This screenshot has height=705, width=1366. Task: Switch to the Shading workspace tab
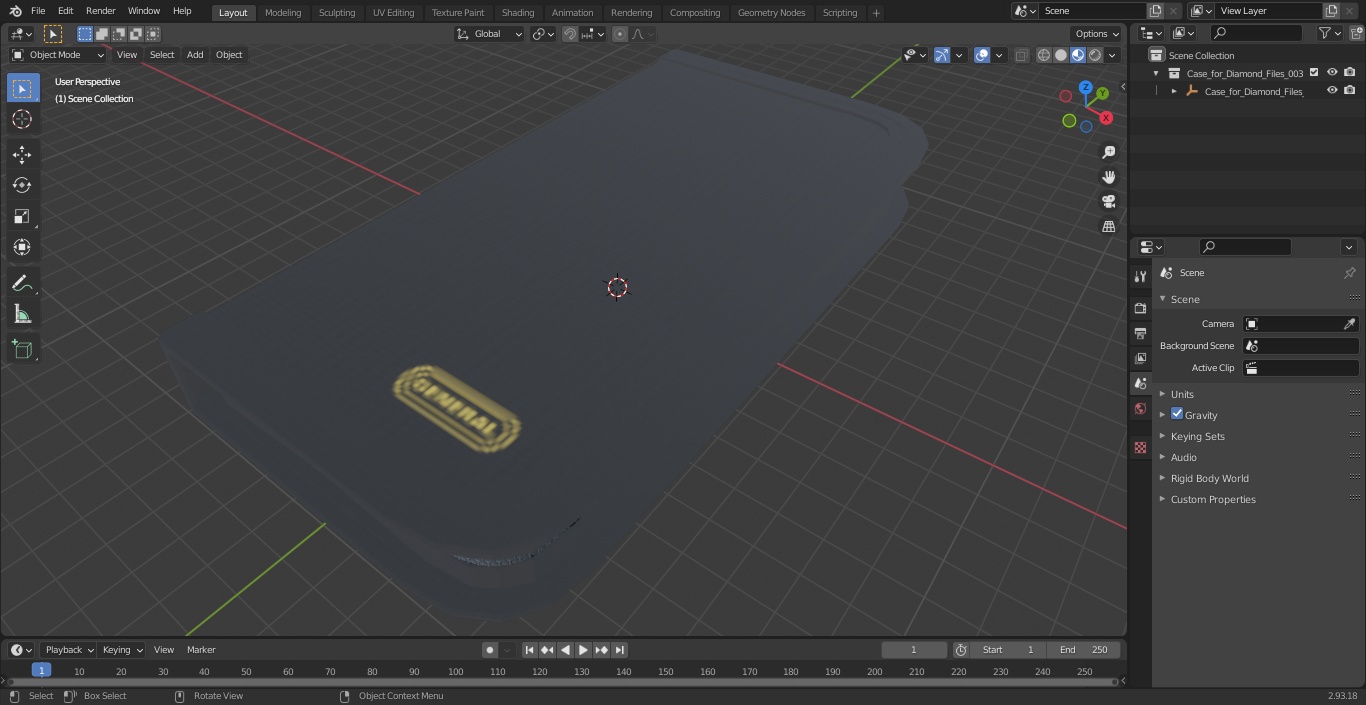click(518, 13)
